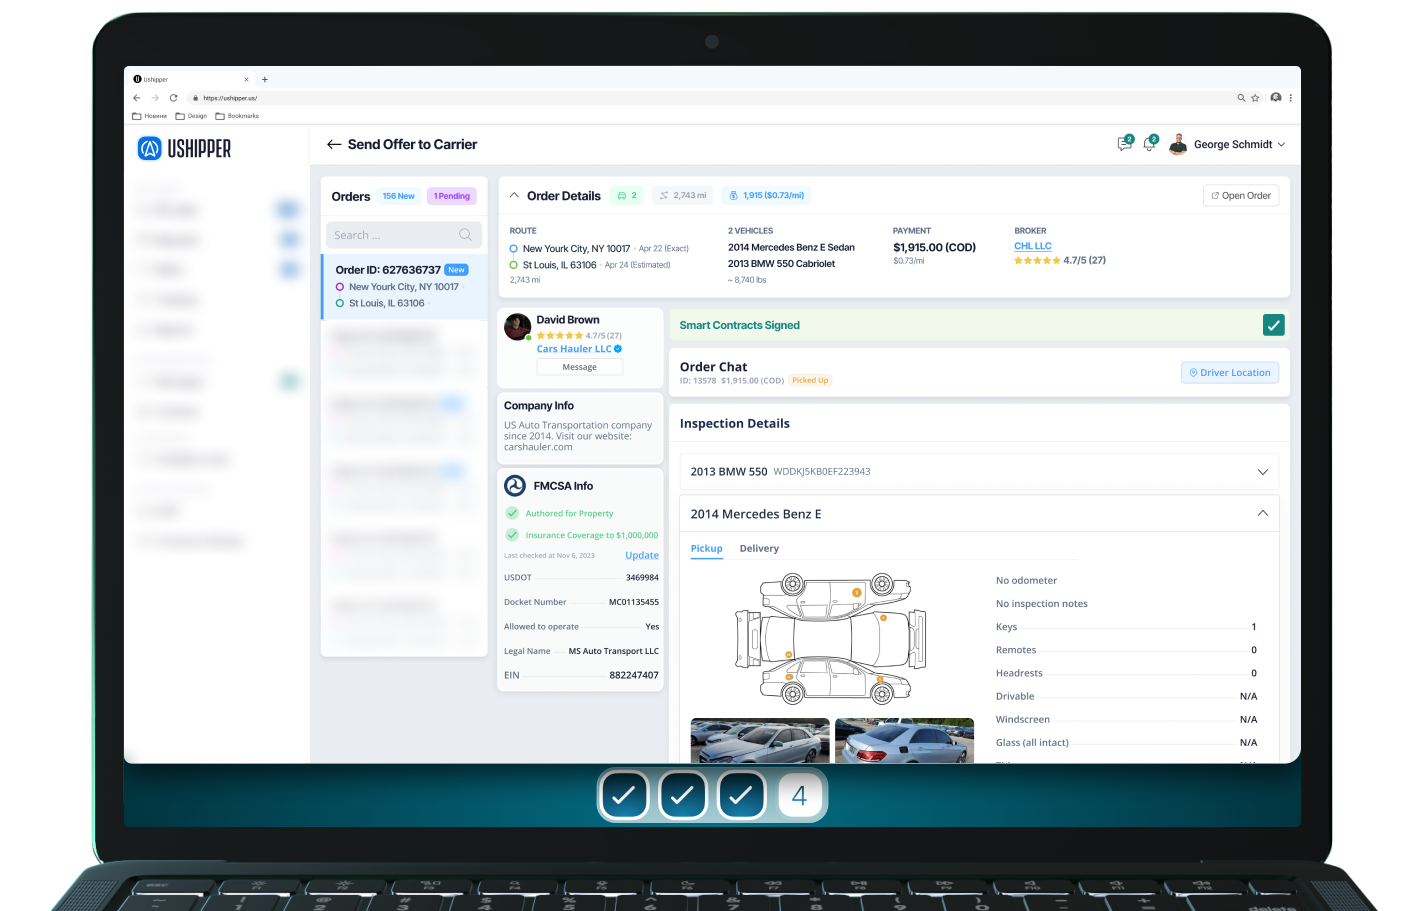This screenshot has width=1422, height=911.
Task: Open the CHL LLC broker link
Action: tap(1033, 246)
